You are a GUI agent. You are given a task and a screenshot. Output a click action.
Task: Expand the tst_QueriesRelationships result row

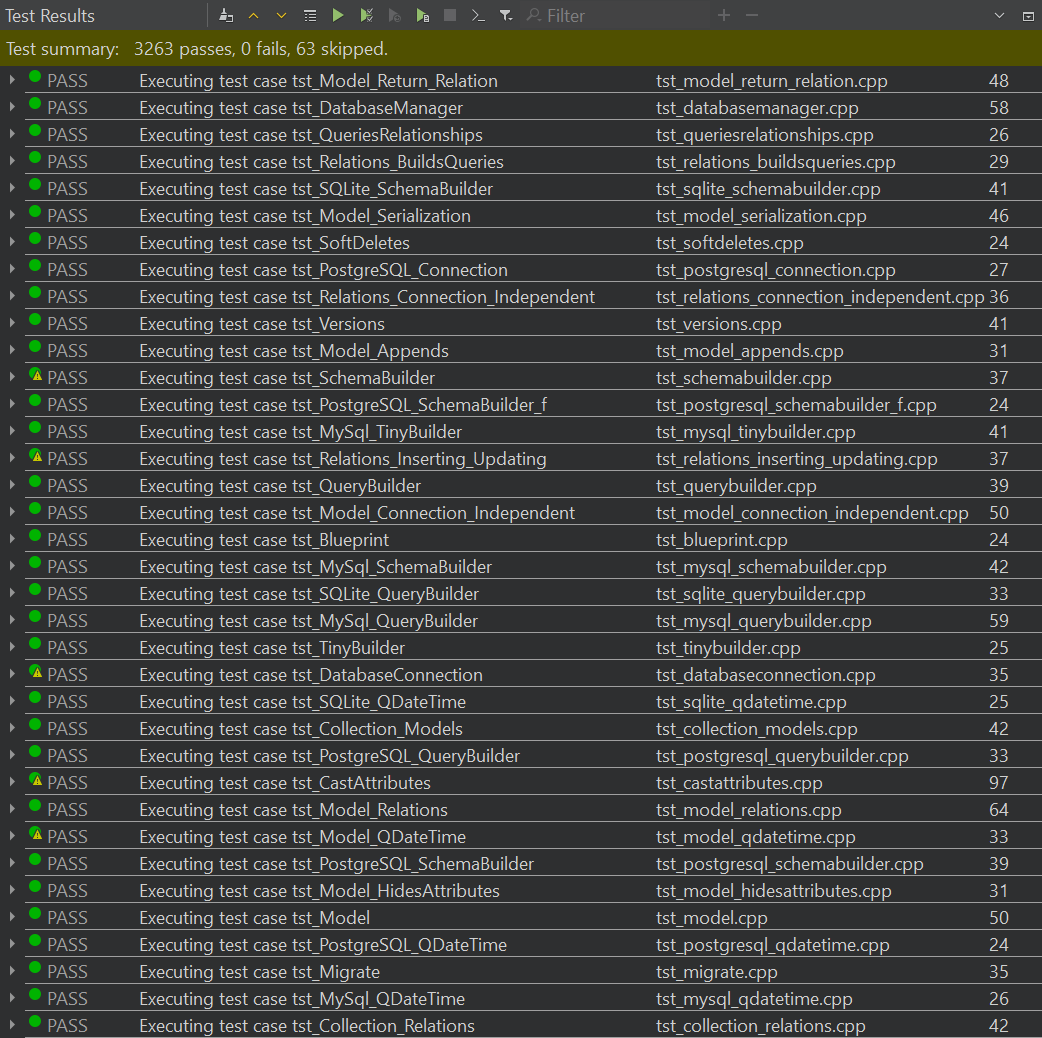coord(12,134)
